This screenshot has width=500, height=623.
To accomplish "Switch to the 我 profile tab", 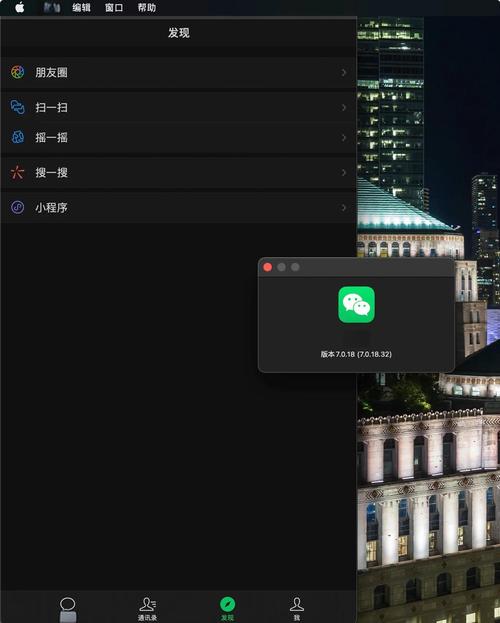I will pyautogui.click(x=297, y=609).
